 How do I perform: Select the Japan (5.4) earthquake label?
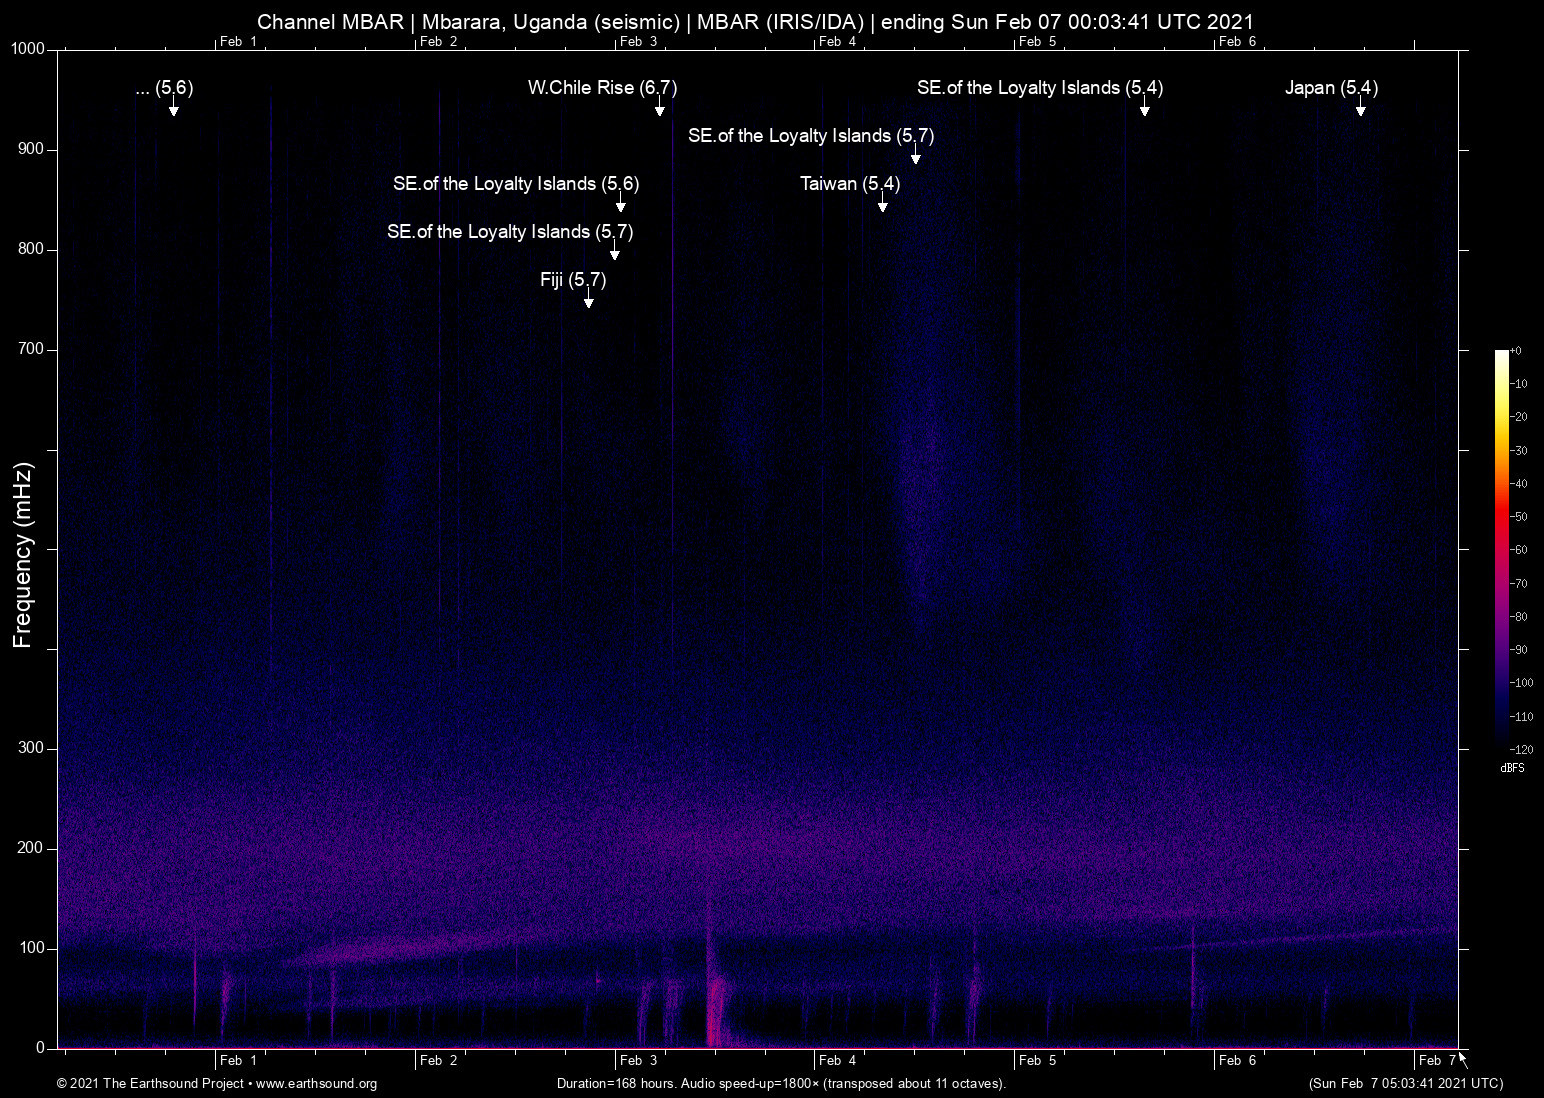1331,88
